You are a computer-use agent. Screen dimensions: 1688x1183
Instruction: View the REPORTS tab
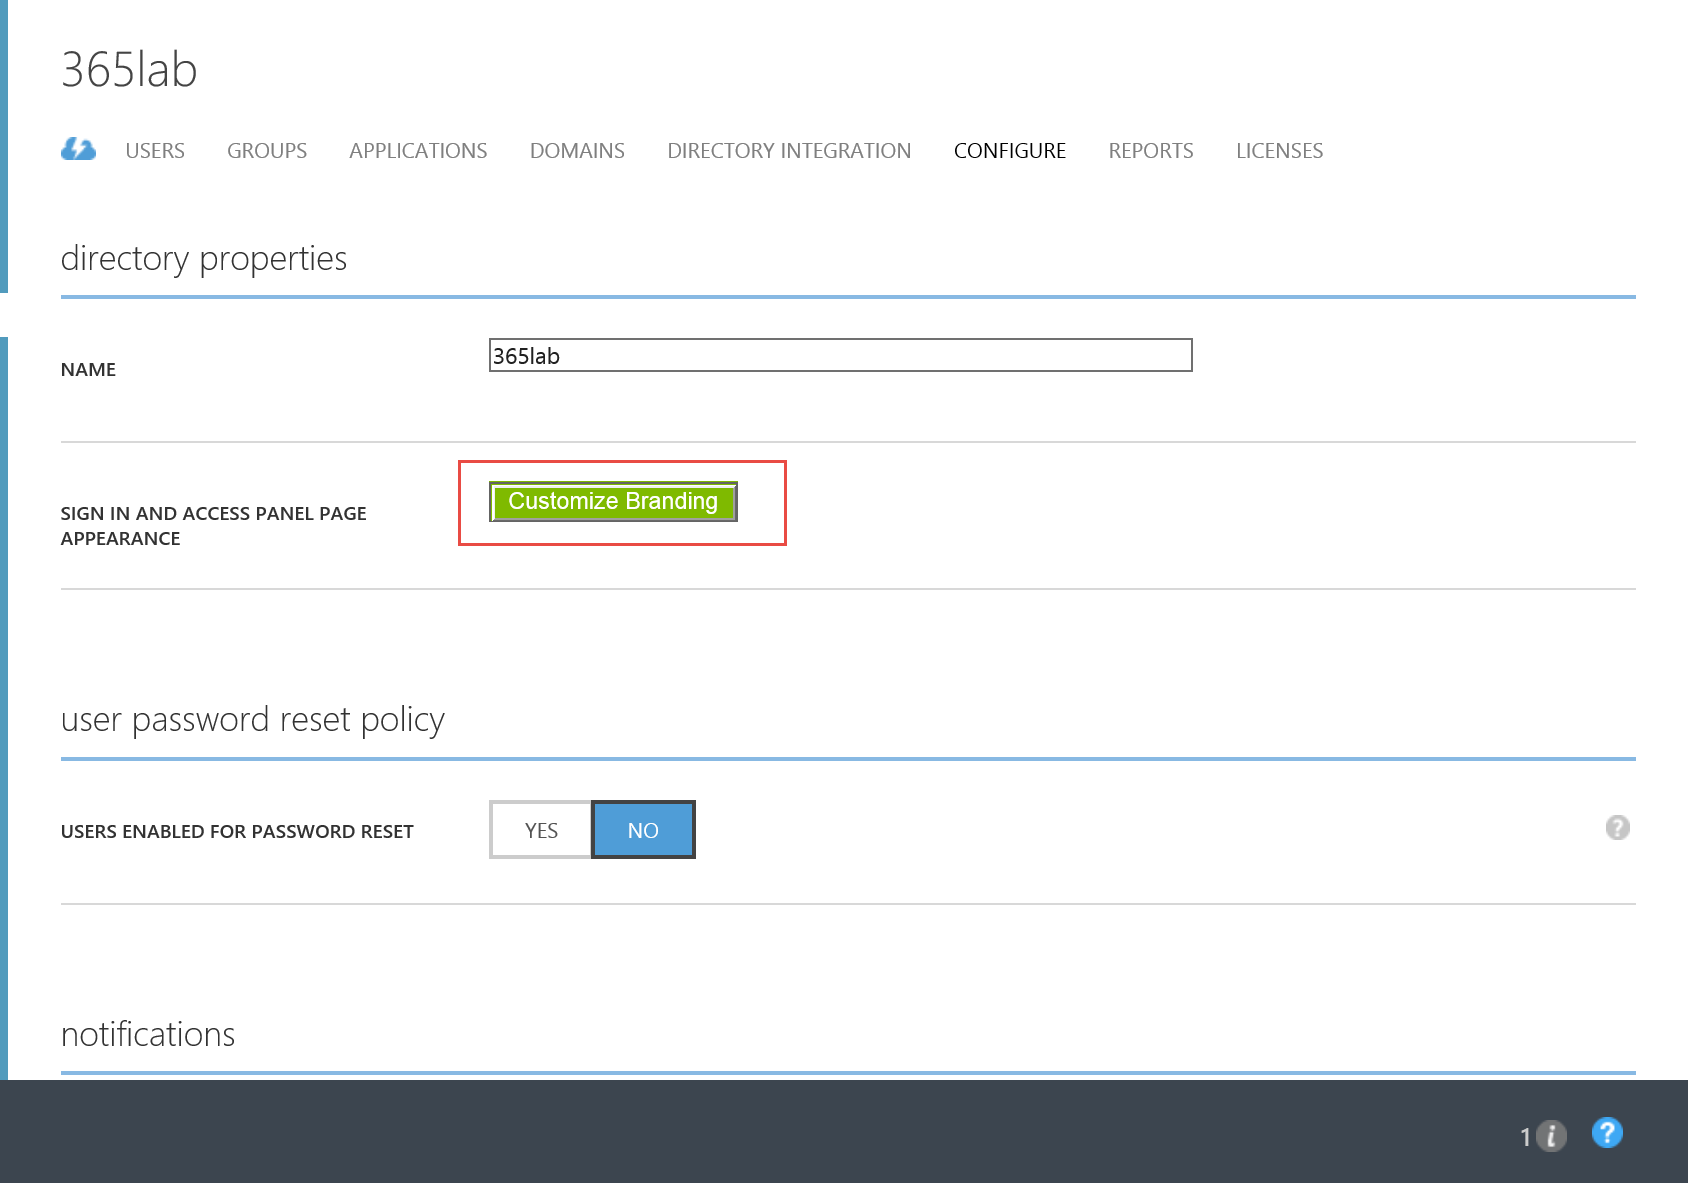click(x=1150, y=151)
